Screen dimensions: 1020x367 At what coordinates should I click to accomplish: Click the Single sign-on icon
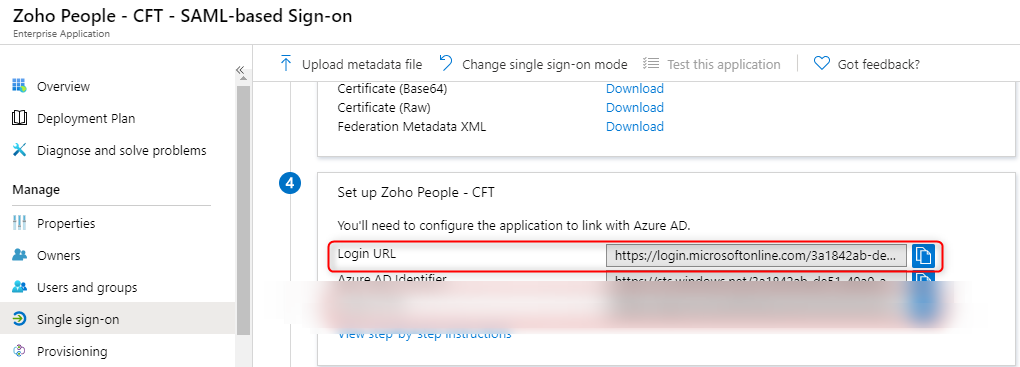coord(20,319)
